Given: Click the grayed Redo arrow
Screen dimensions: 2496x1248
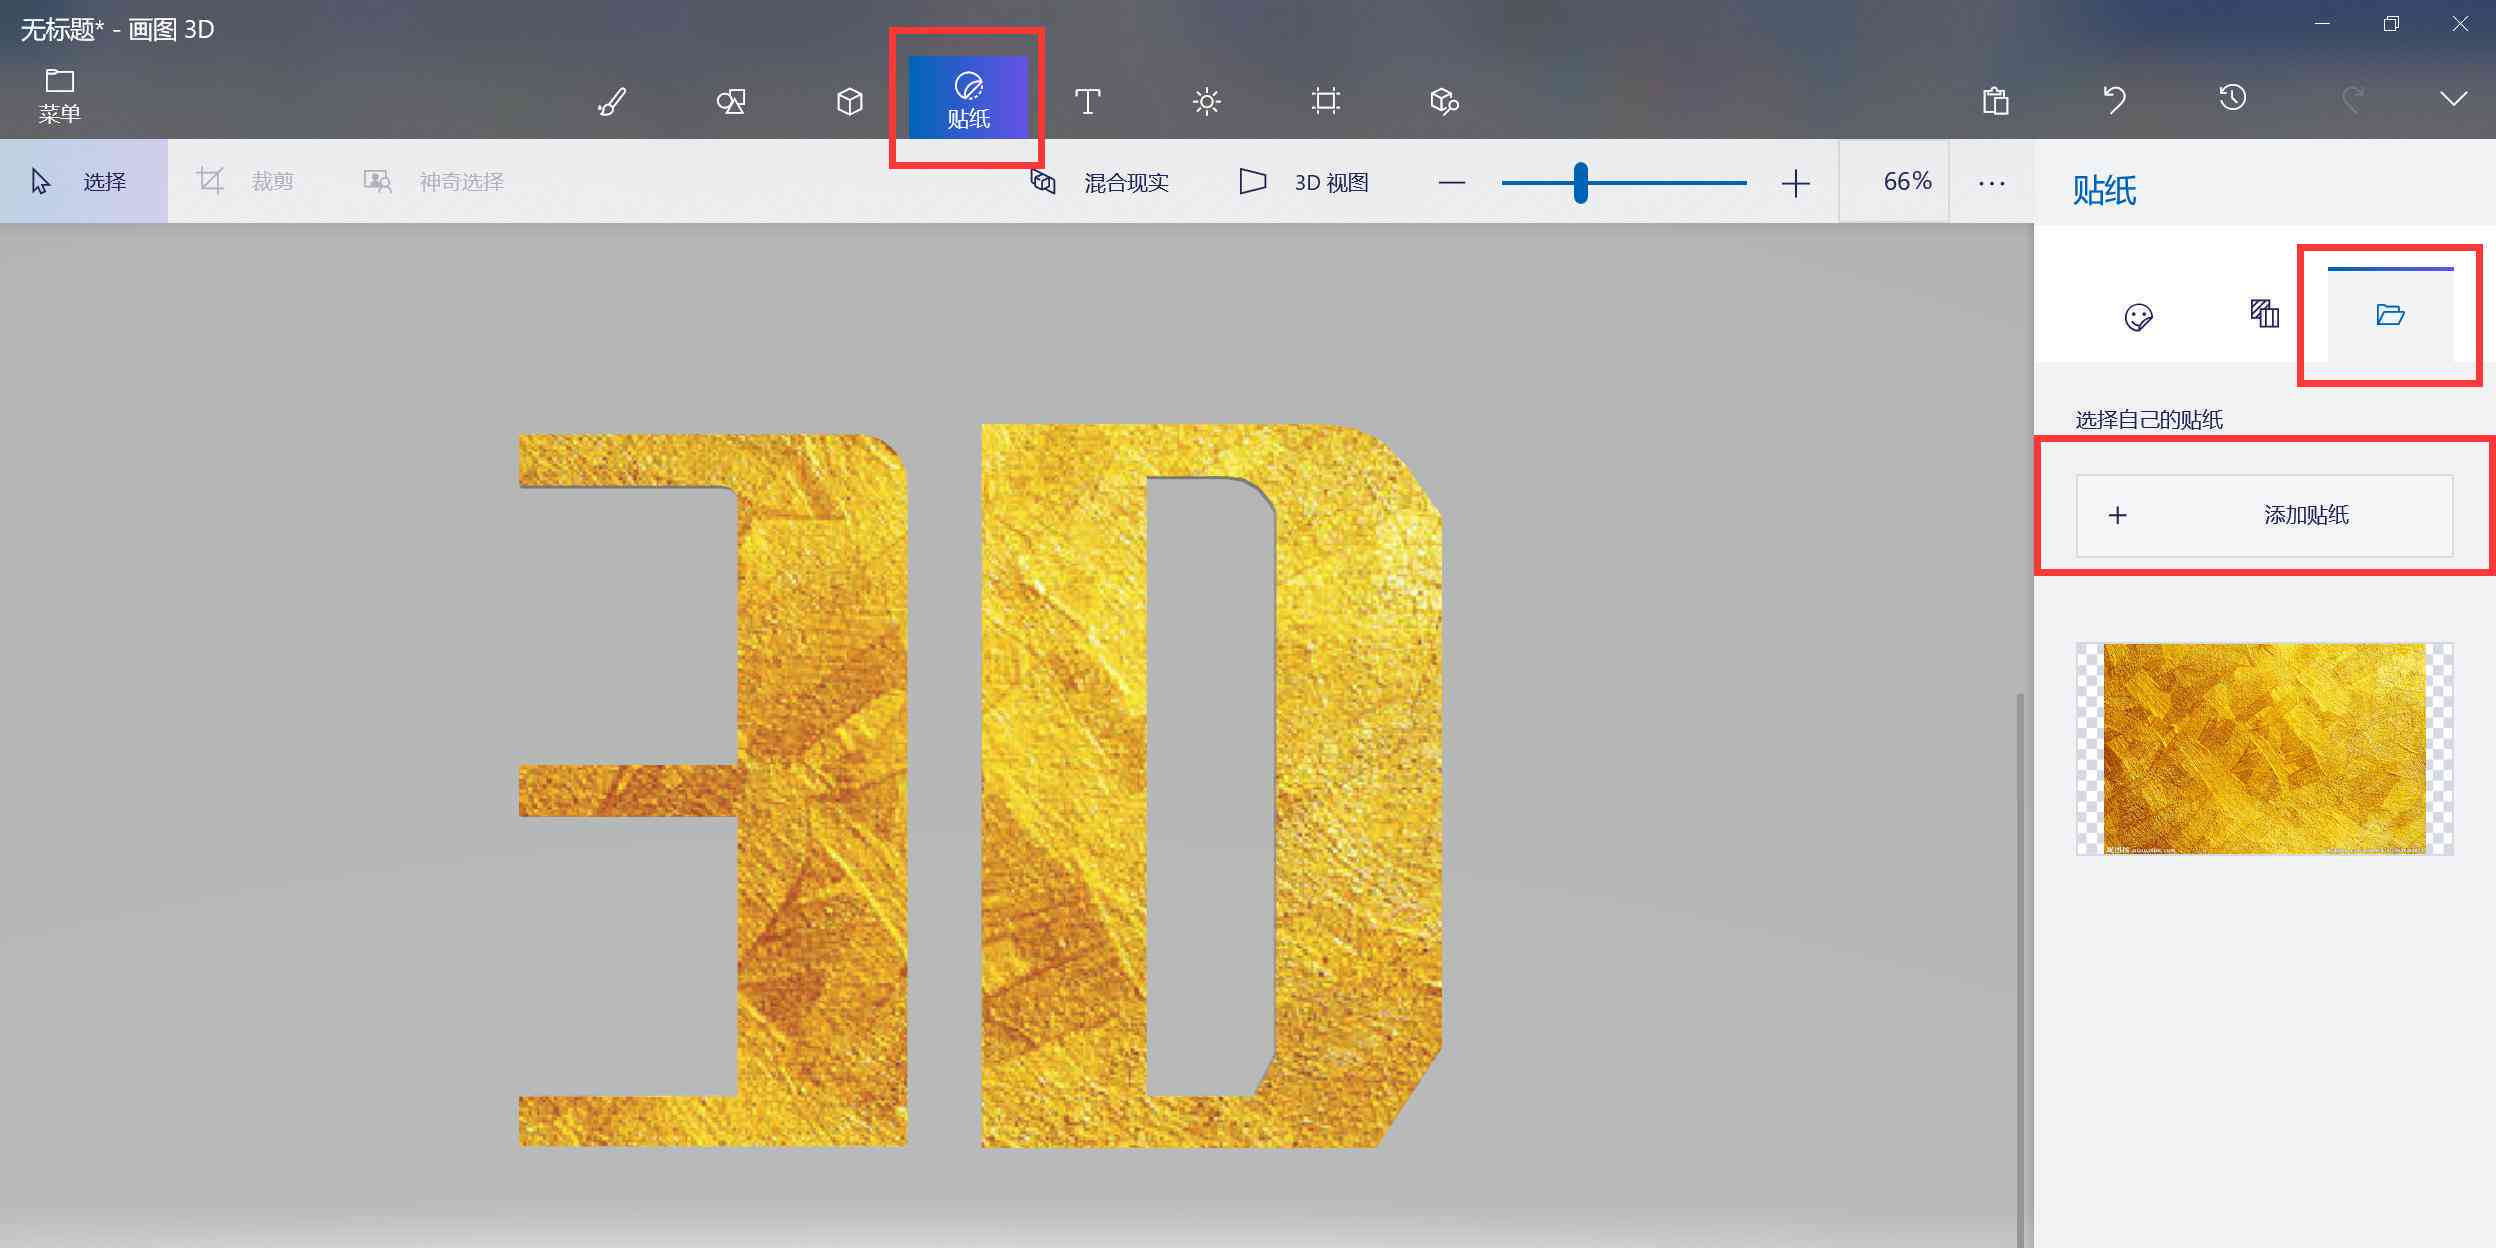Looking at the screenshot, I should pos(2352,99).
